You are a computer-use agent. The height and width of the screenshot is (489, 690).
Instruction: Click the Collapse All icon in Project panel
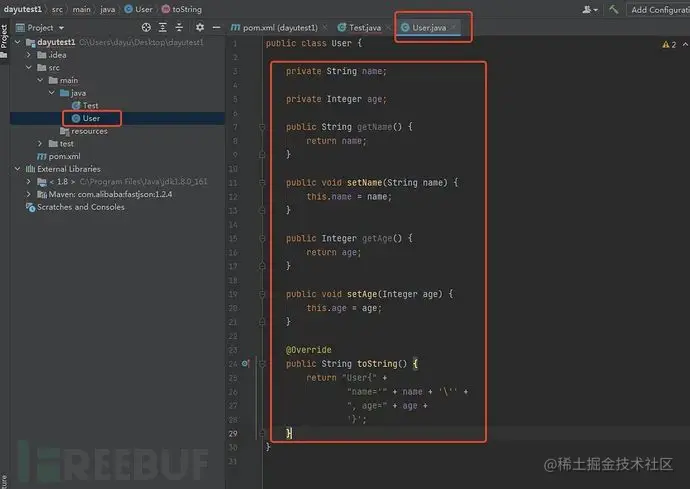point(179,28)
